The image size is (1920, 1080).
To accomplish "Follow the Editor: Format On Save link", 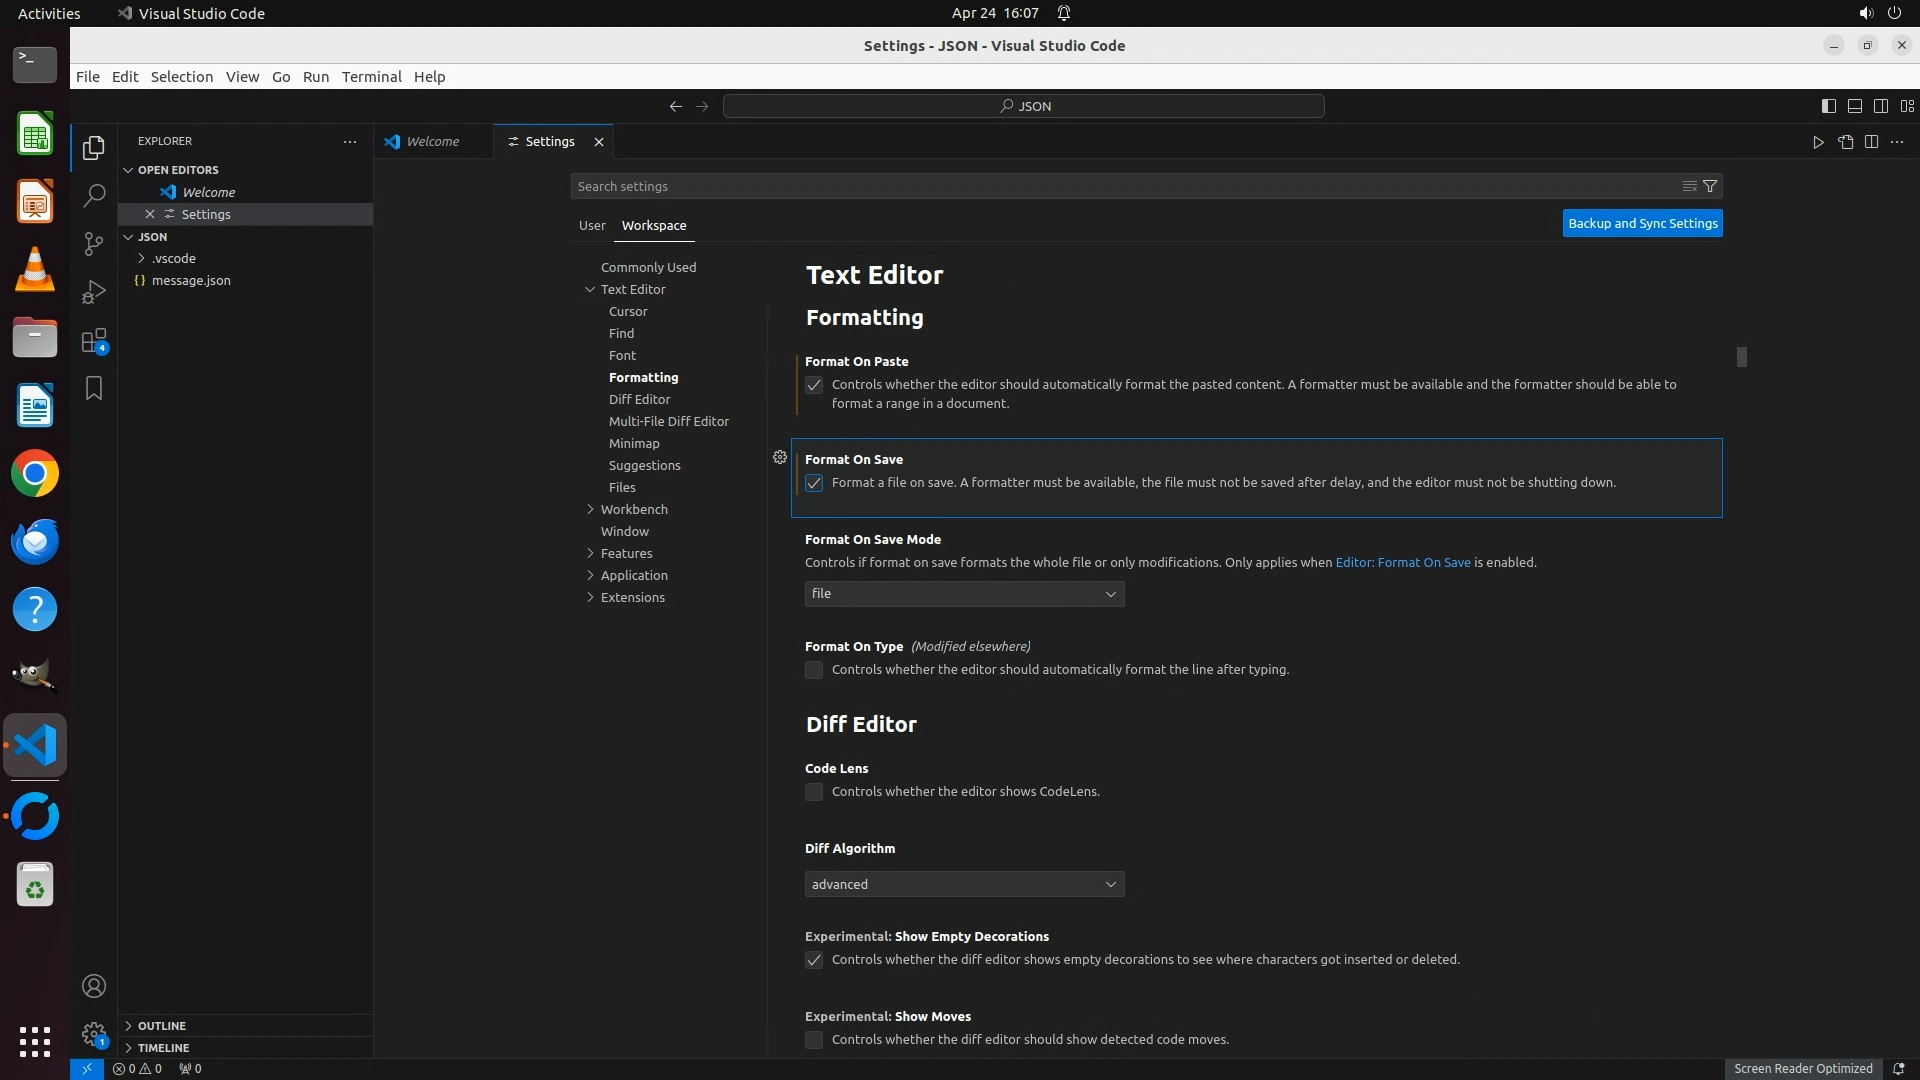I will pos(1402,562).
